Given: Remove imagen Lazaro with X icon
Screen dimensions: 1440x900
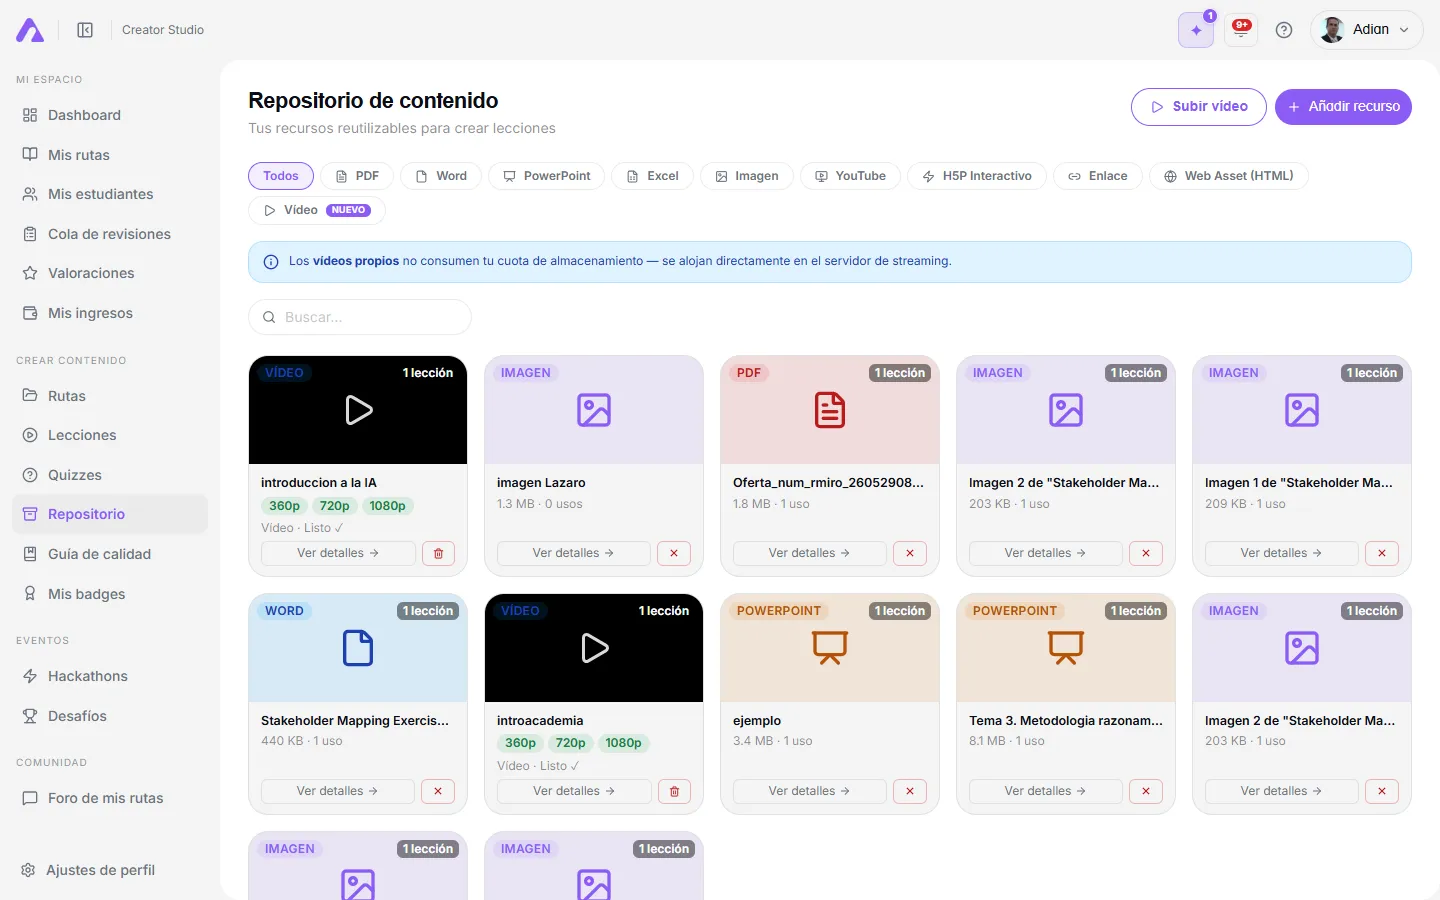Looking at the screenshot, I should tap(674, 553).
